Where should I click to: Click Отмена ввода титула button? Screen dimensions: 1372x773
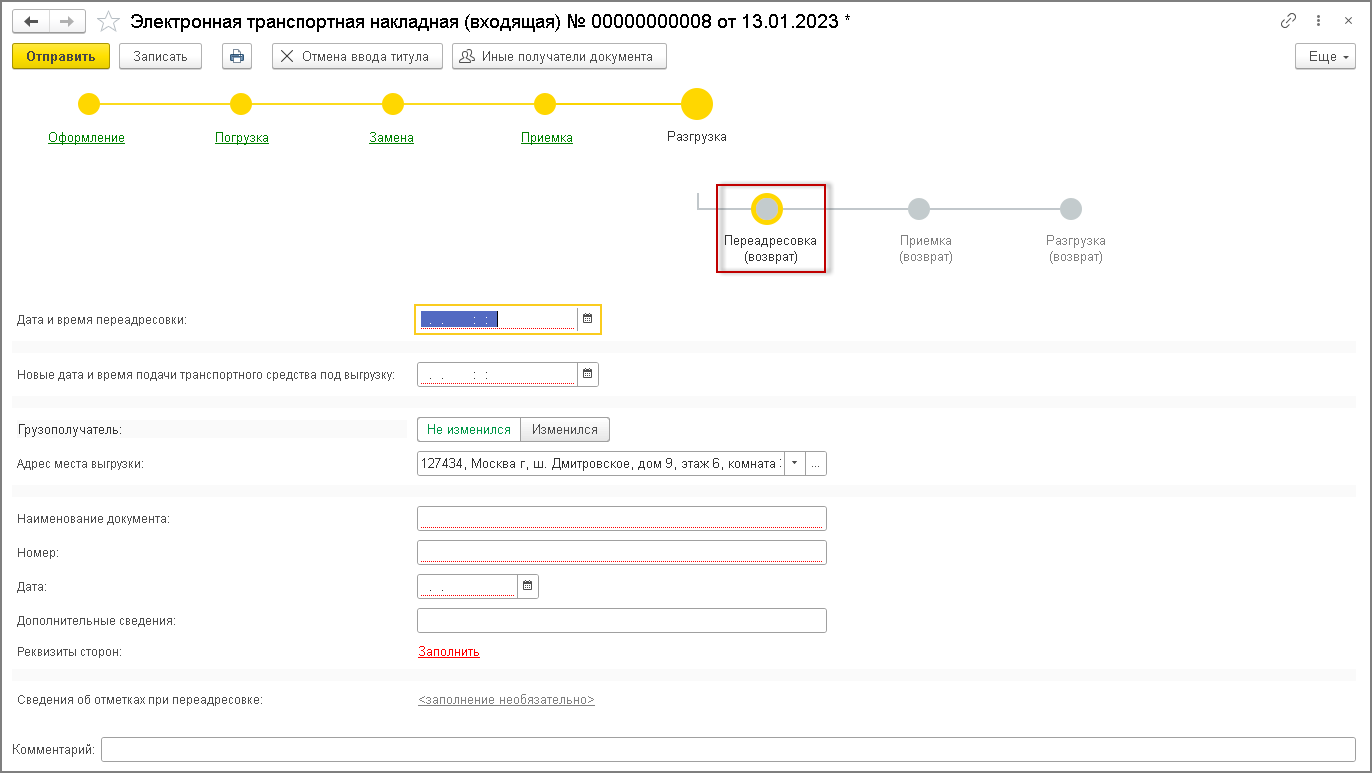click(x=357, y=57)
